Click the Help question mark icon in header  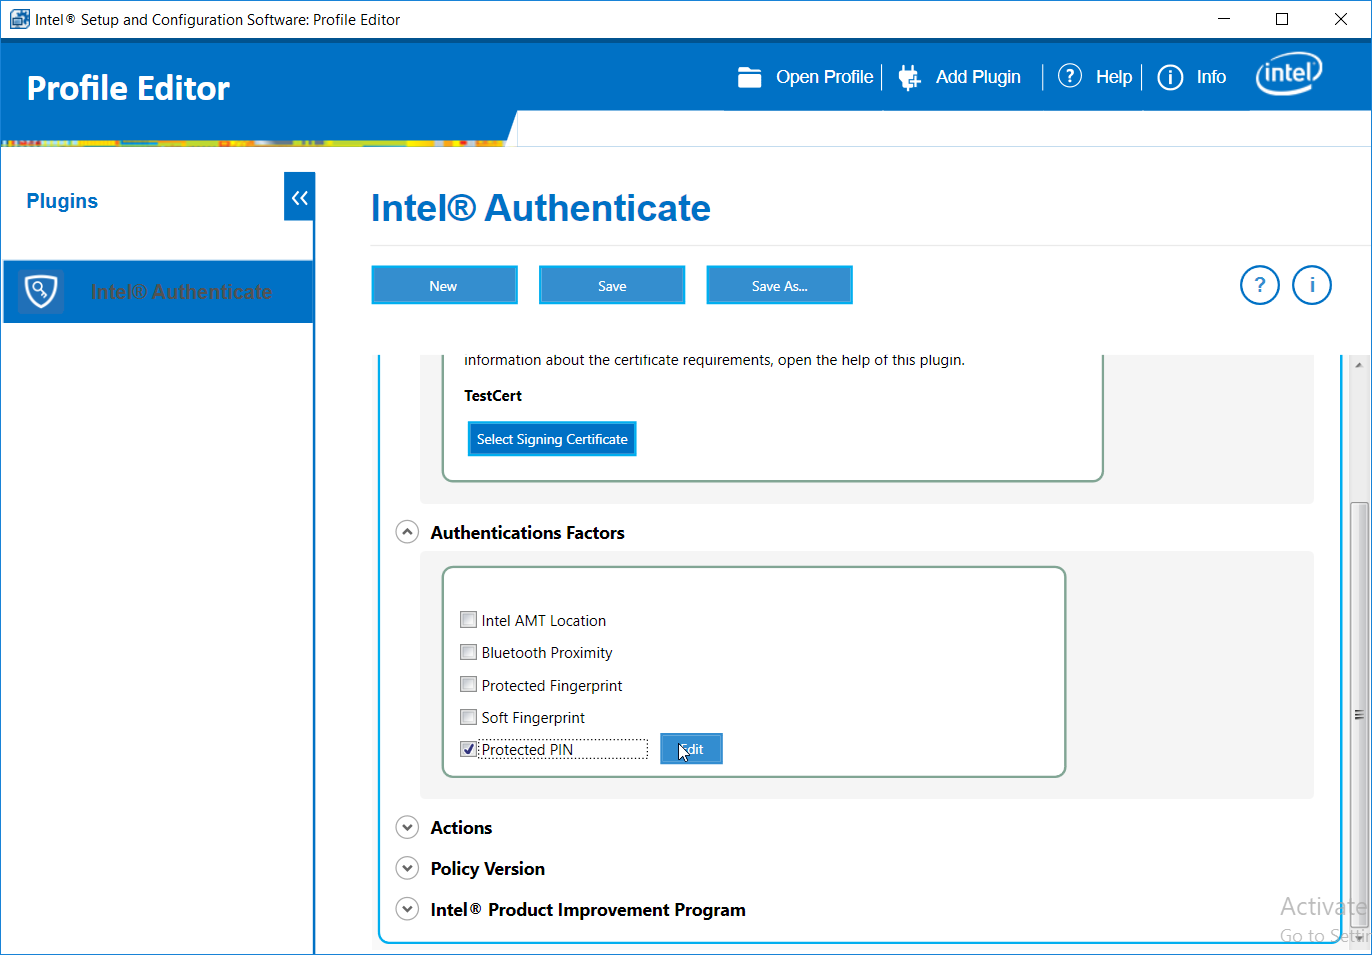[1069, 76]
